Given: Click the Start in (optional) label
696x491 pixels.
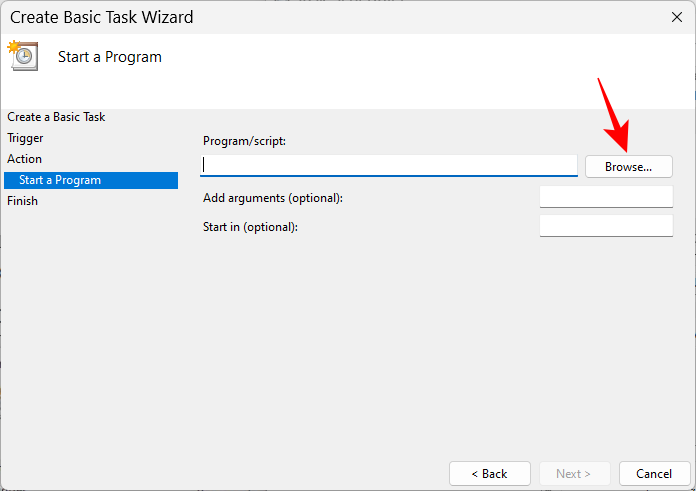Looking at the screenshot, I should click(x=250, y=227).
